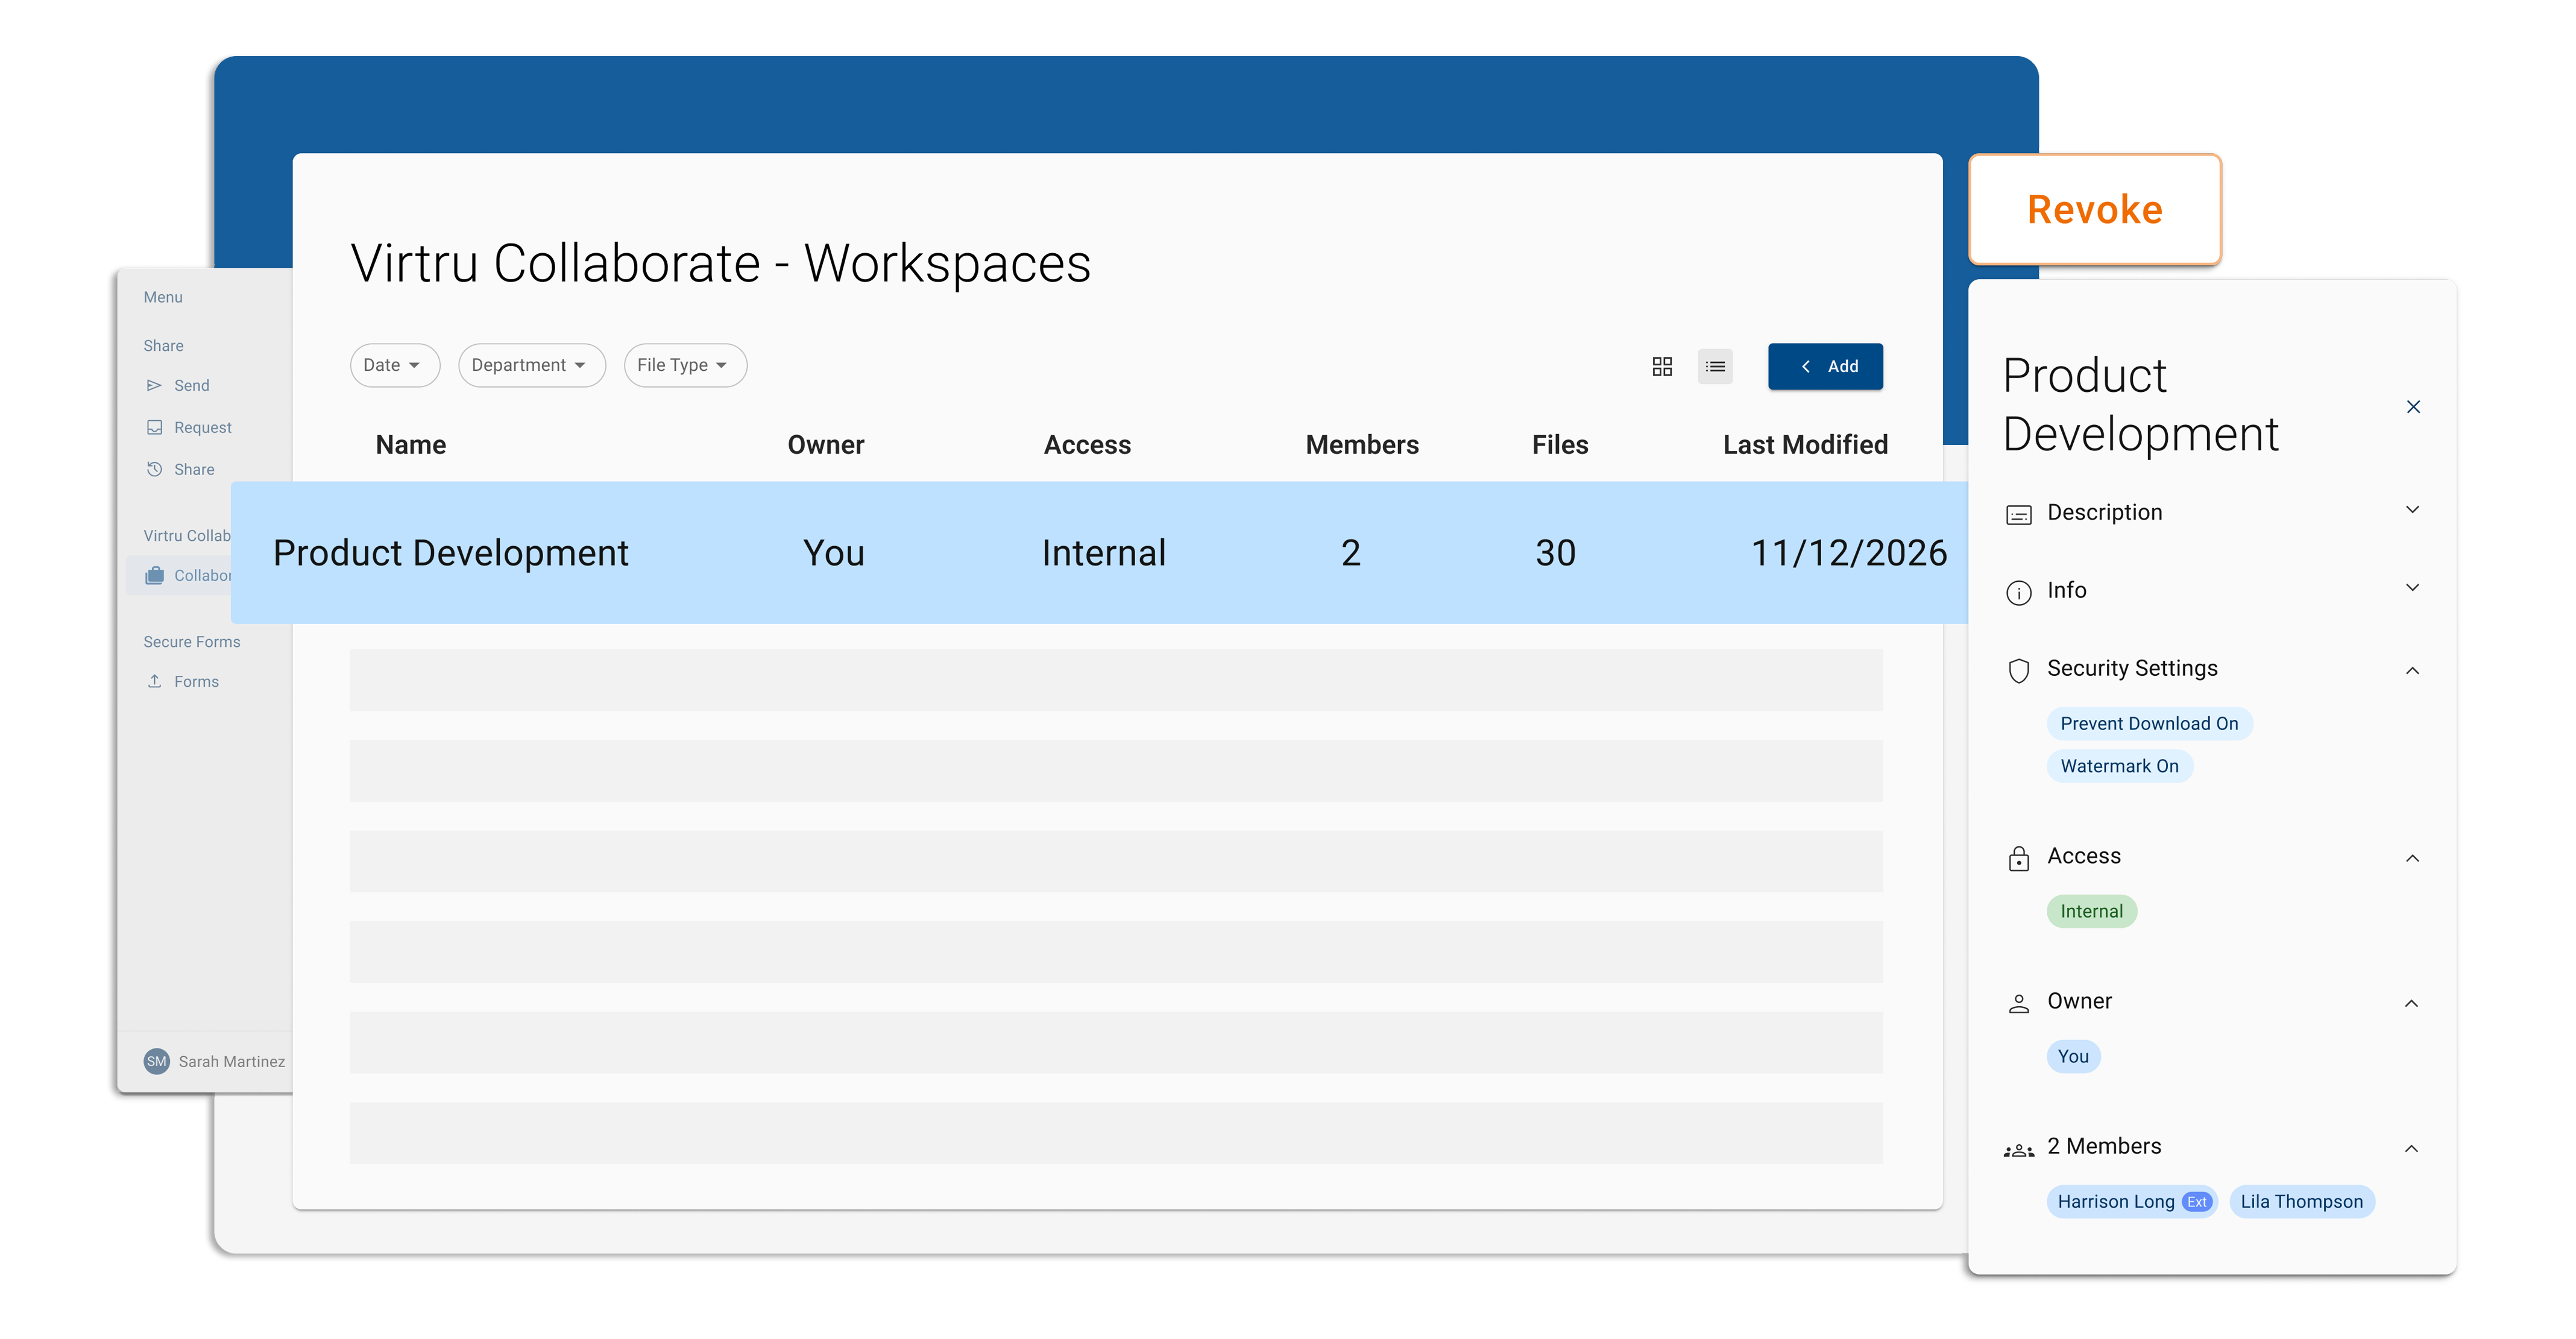Switch to list view layout
The image size is (2576, 1339).
[1715, 366]
